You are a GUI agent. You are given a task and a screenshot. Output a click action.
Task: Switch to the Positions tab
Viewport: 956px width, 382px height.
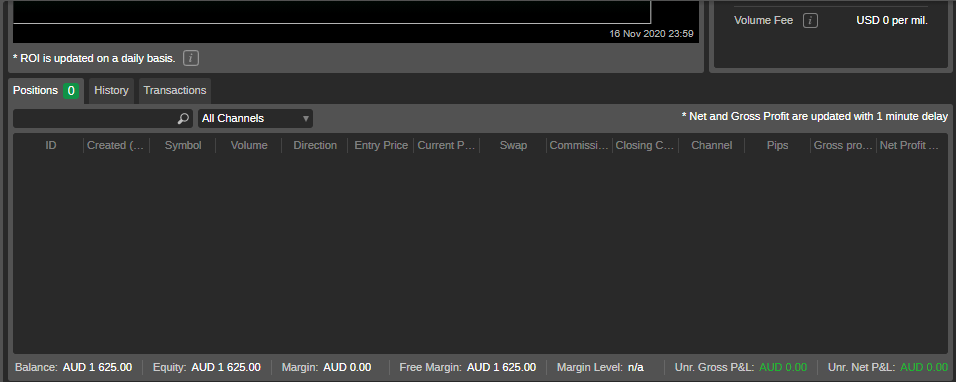[46, 91]
